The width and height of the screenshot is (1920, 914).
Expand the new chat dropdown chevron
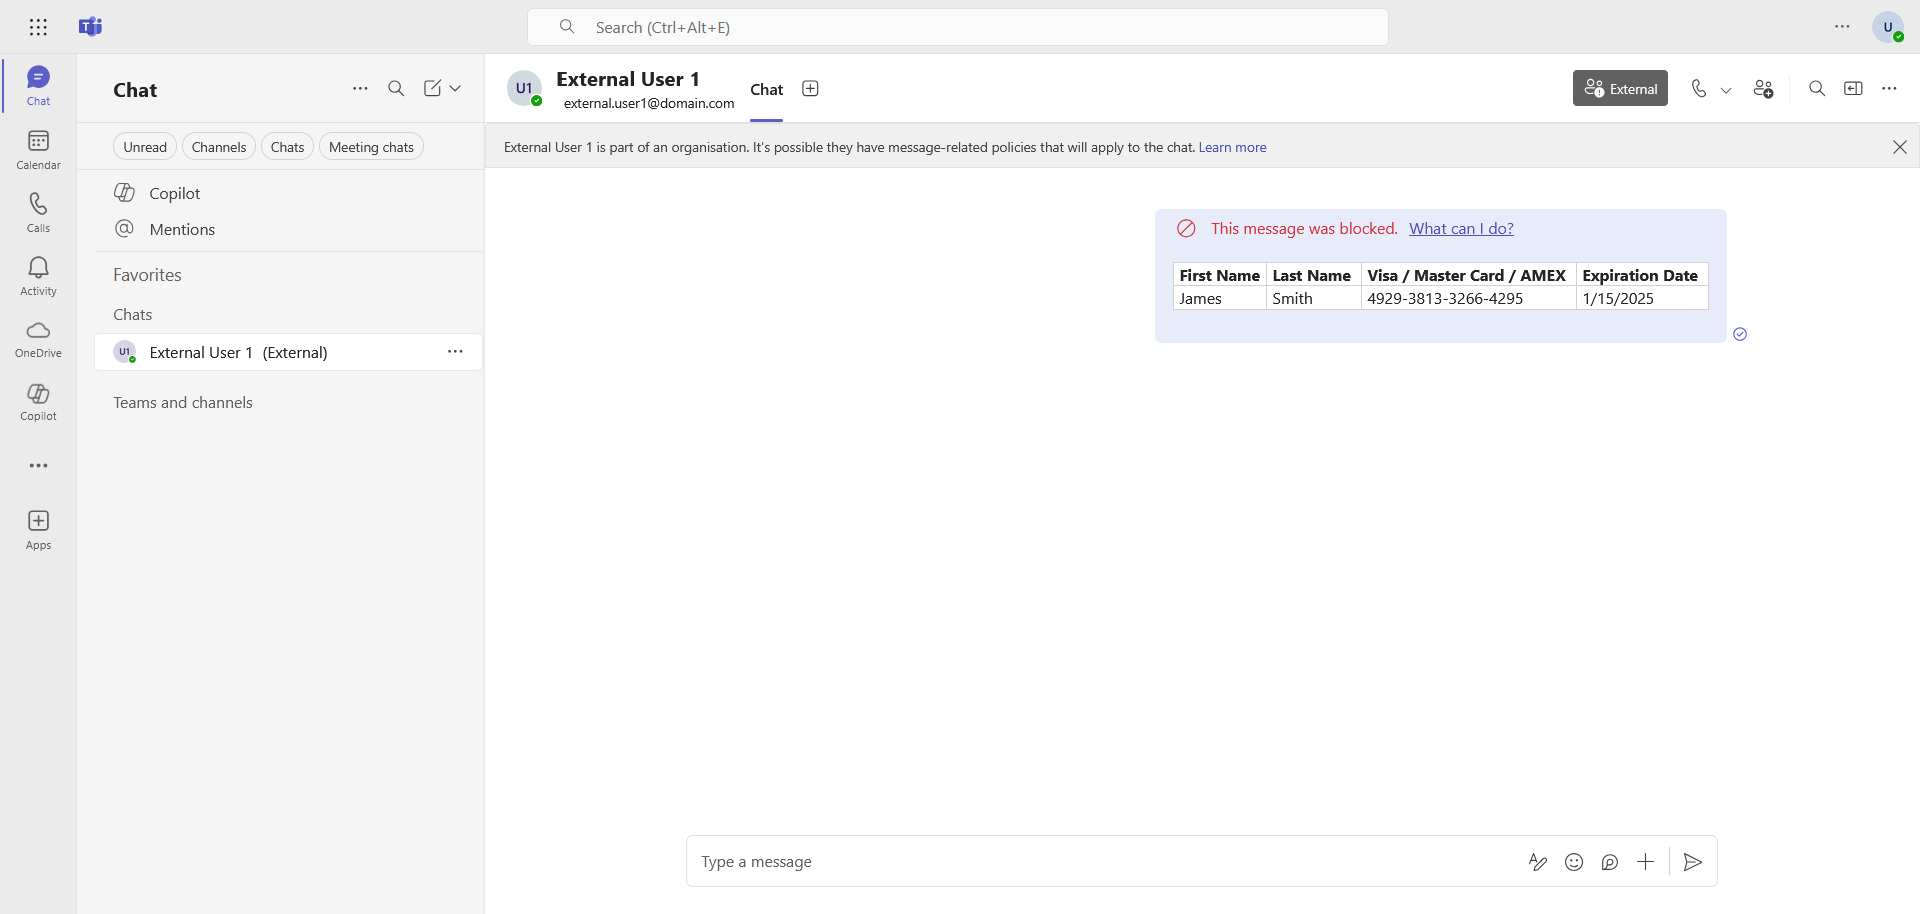pyautogui.click(x=456, y=89)
